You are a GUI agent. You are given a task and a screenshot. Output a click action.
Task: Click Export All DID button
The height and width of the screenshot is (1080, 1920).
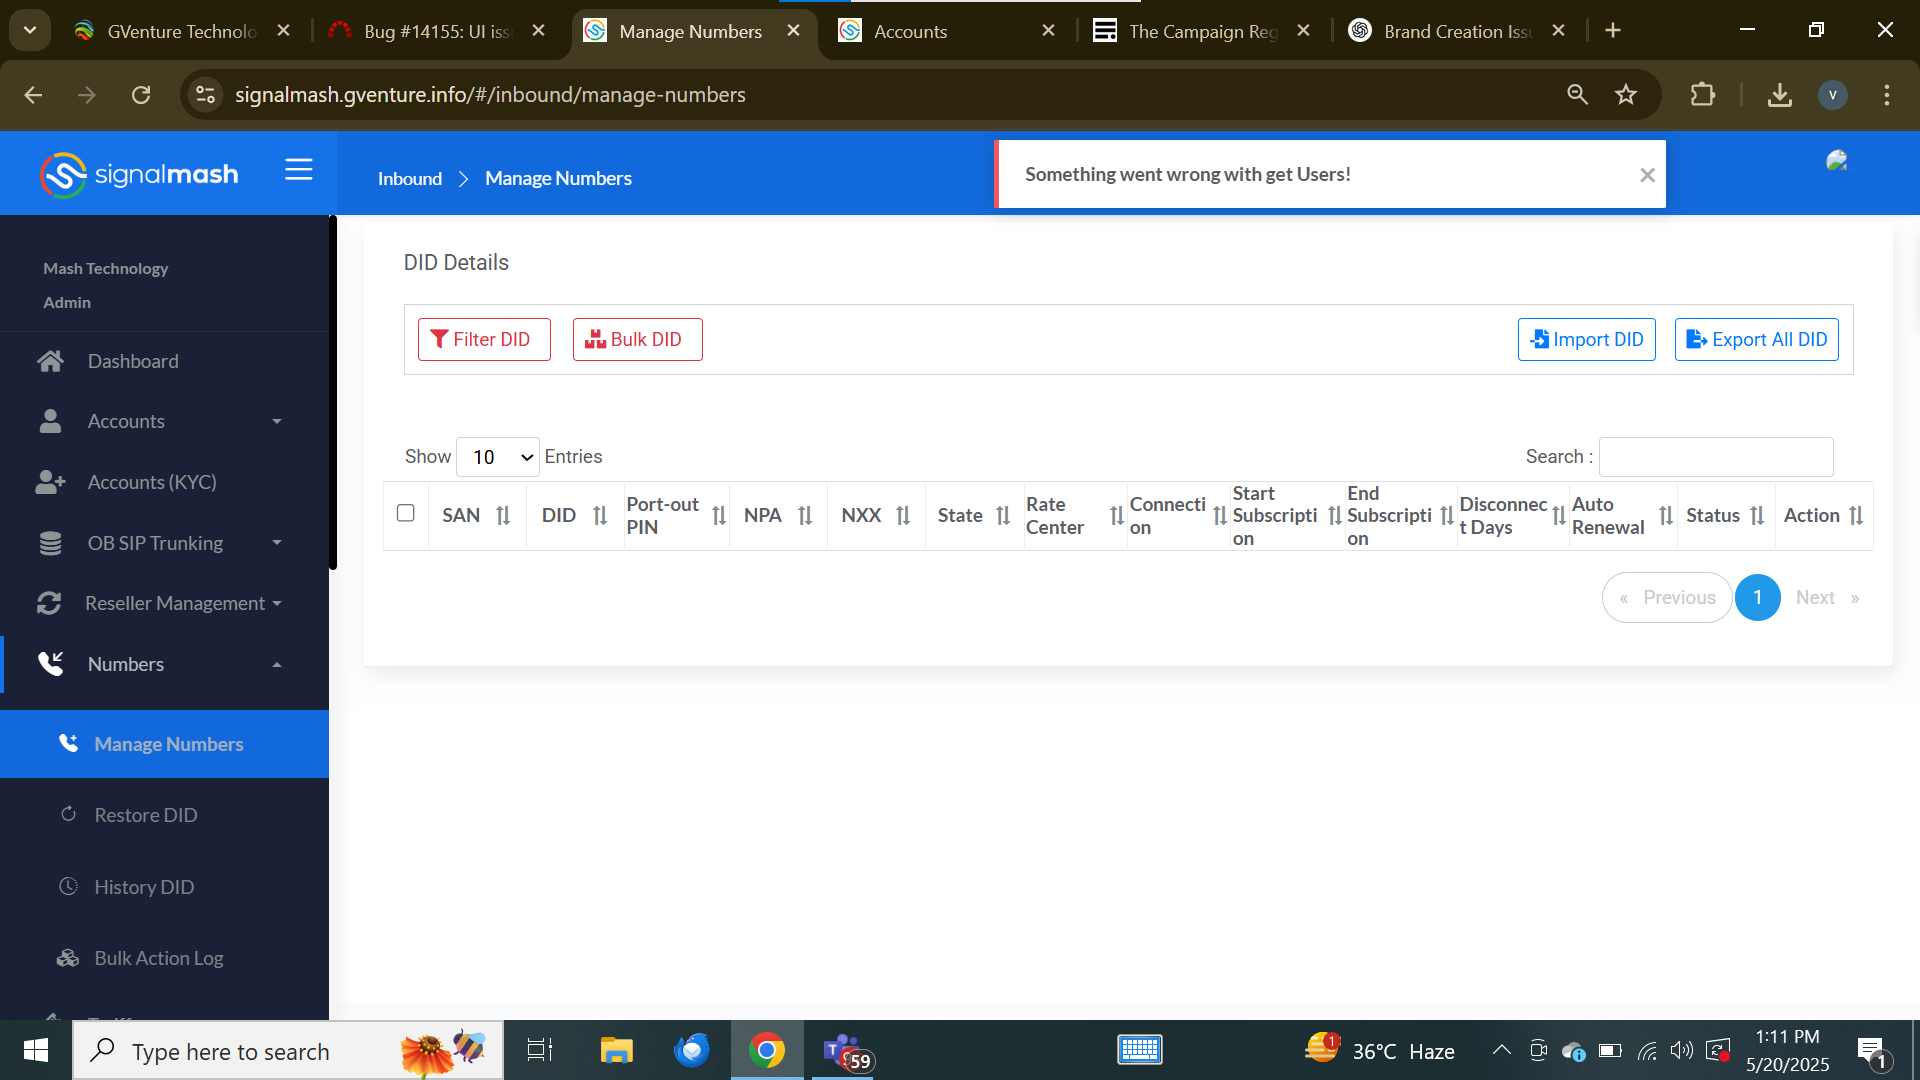click(x=1756, y=339)
